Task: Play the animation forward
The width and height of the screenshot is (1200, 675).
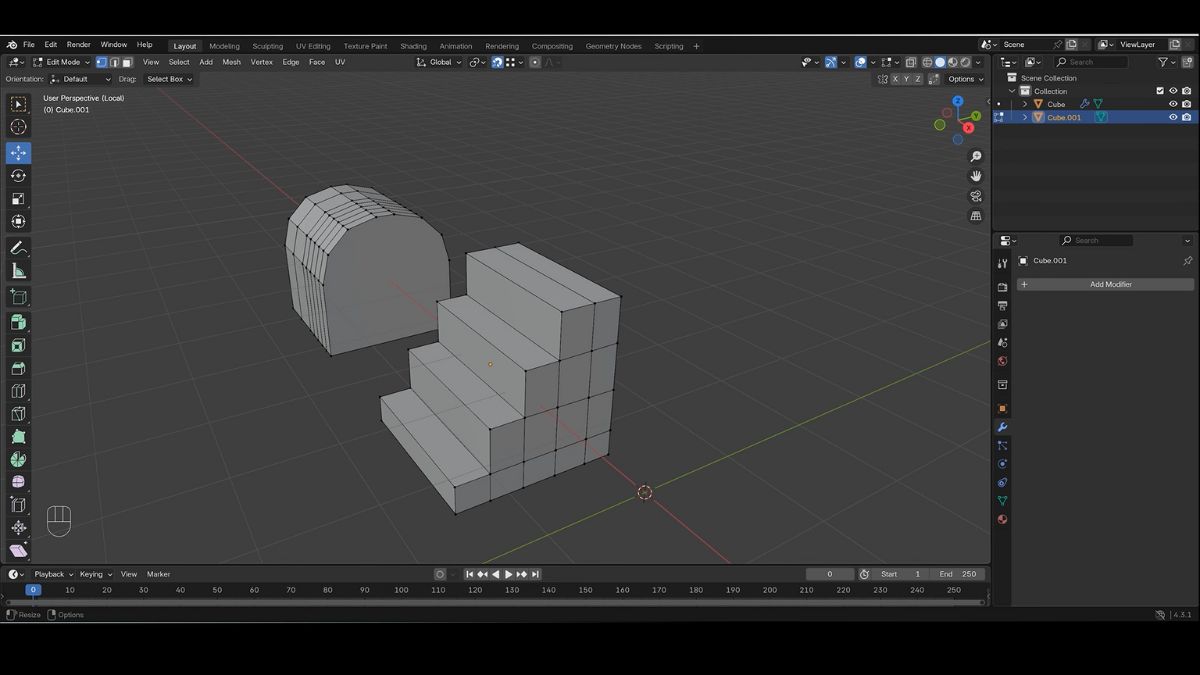Action: 509,574
